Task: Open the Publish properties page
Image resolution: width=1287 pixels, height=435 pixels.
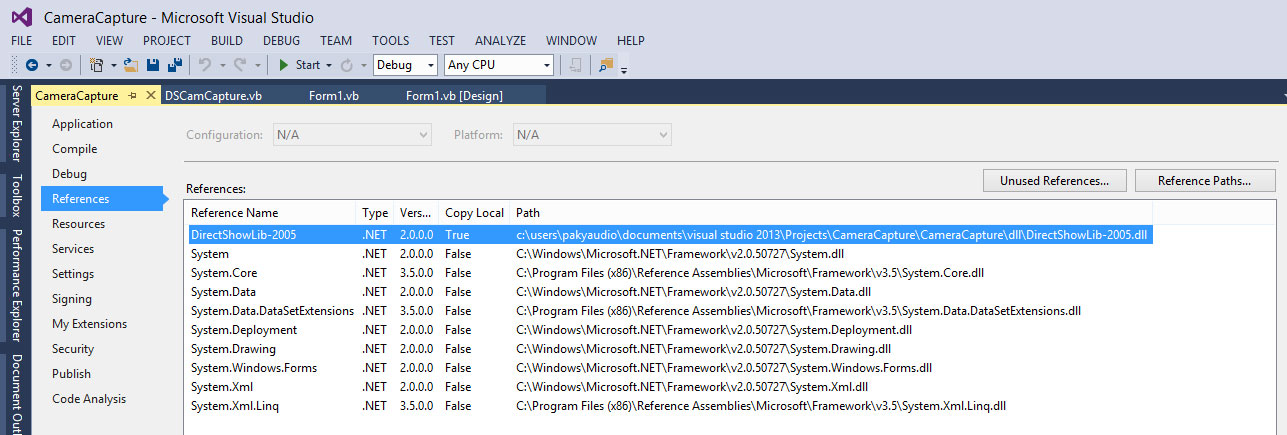Action: coord(71,374)
